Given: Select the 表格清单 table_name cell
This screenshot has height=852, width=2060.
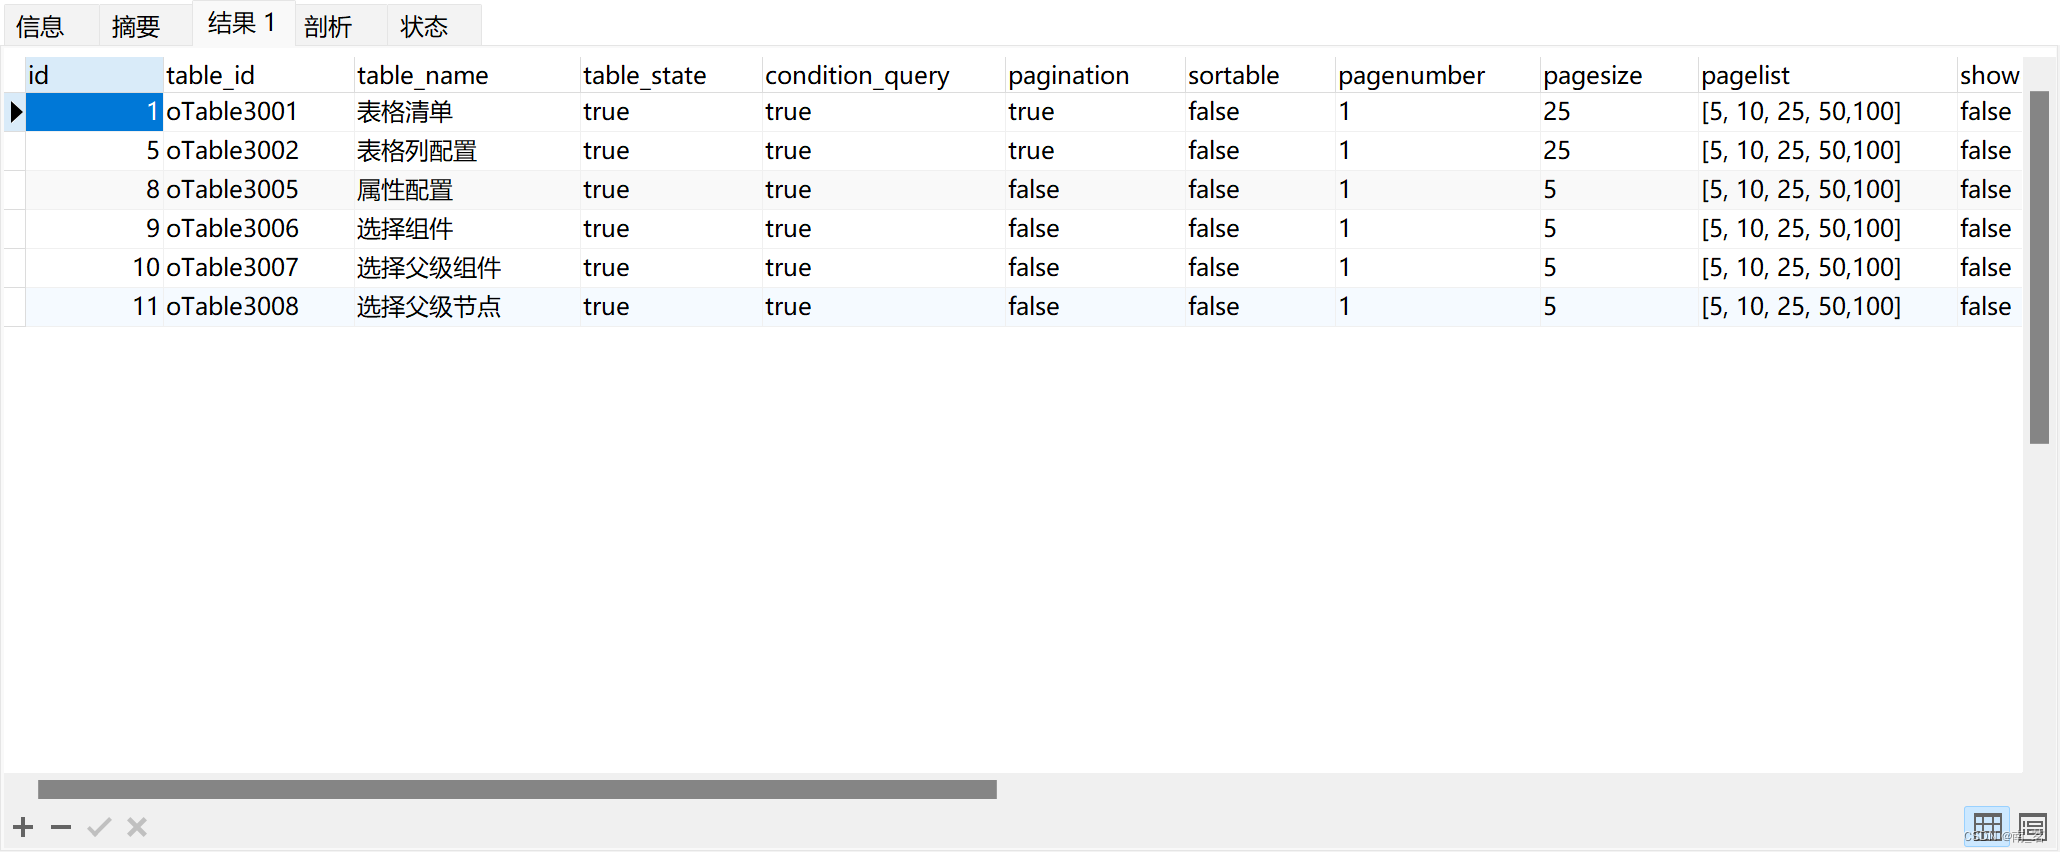Looking at the screenshot, I should pyautogui.click(x=467, y=112).
